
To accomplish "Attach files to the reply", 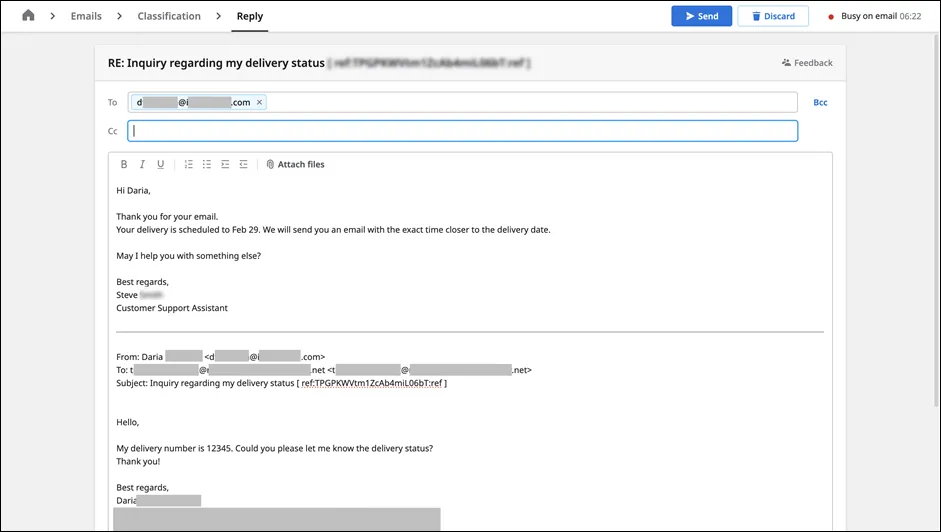I will click(295, 164).
